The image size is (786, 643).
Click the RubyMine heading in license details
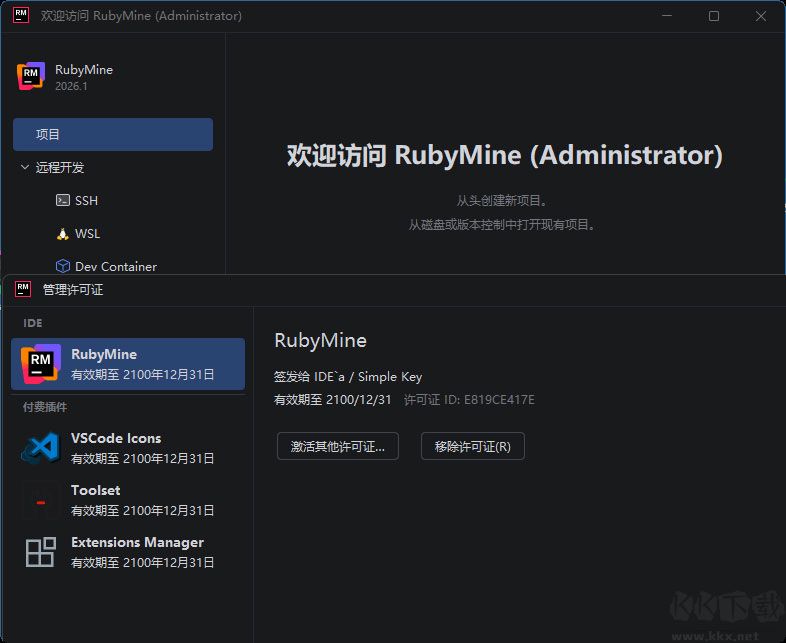pyautogui.click(x=320, y=341)
